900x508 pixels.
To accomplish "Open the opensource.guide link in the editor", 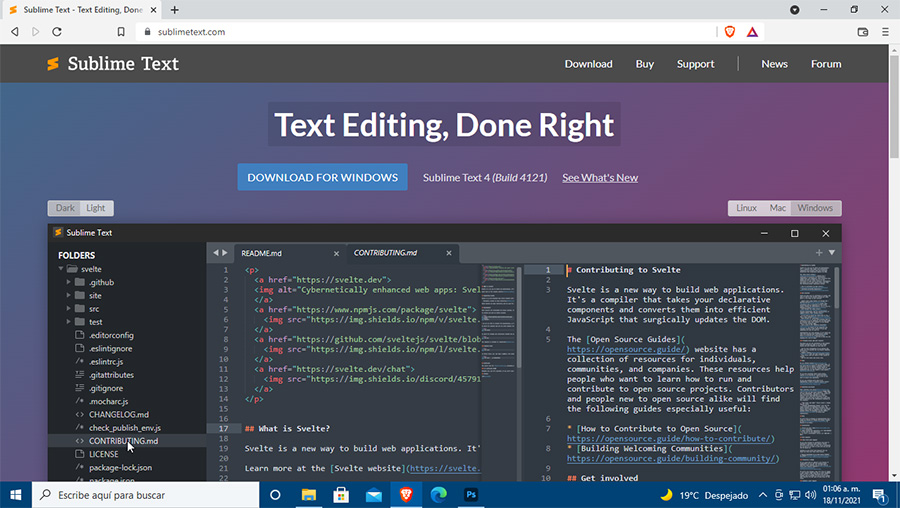I will pyautogui.click(x=627, y=349).
